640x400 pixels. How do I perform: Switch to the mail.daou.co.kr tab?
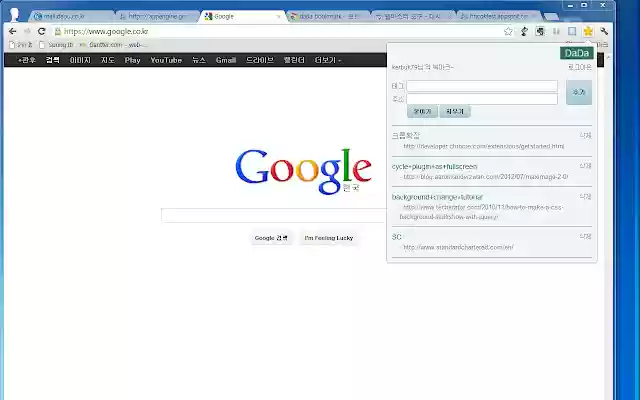tap(70, 17)
